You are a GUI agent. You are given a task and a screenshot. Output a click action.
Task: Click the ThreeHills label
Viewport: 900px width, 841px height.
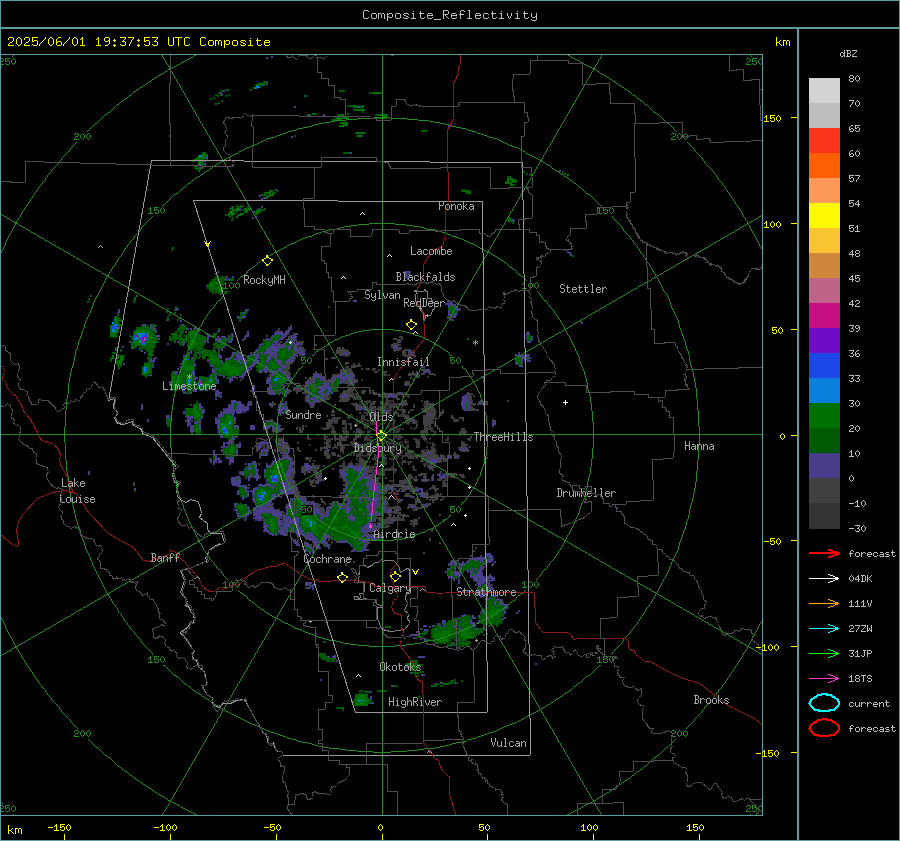tap(503, 437)
